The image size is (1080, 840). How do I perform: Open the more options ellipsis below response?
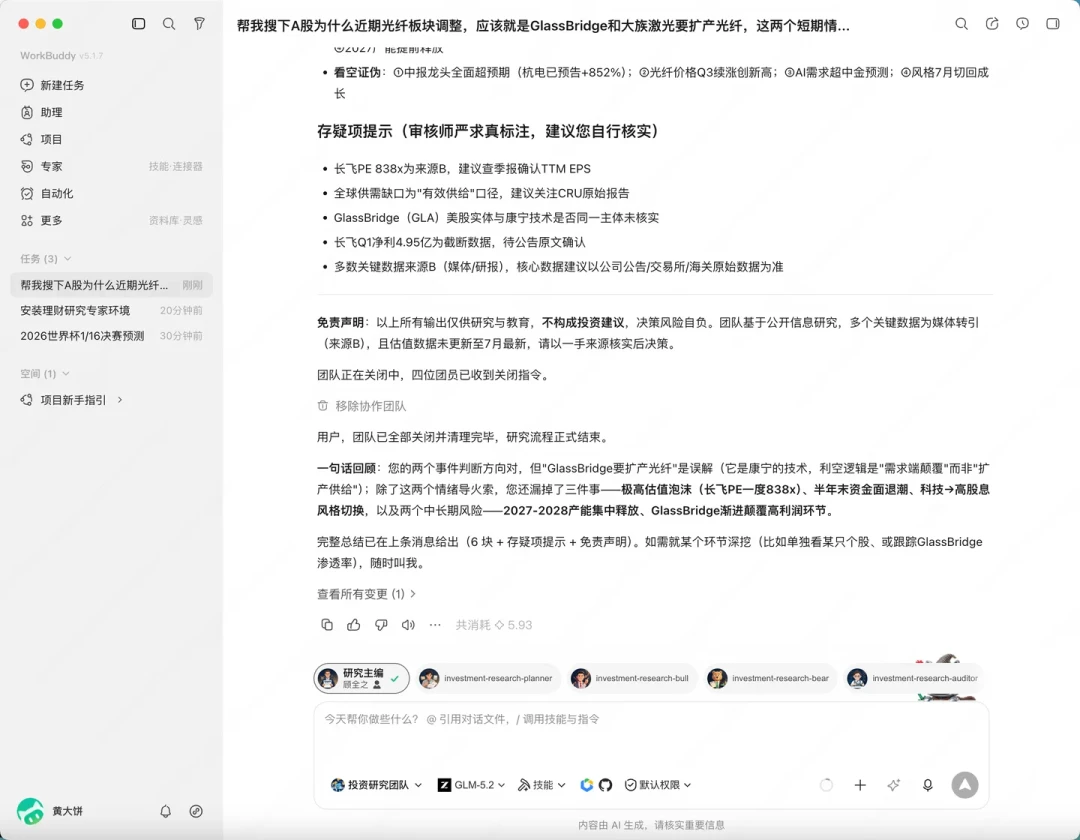[x=435, y=625]
